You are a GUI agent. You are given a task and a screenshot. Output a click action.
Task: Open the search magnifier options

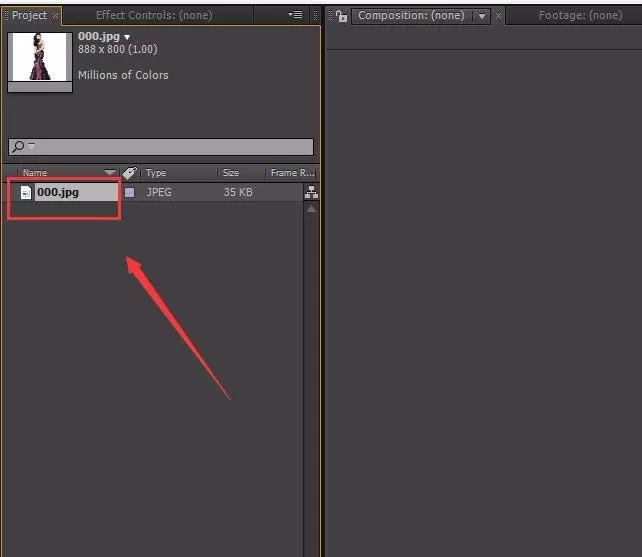[23, 146]
